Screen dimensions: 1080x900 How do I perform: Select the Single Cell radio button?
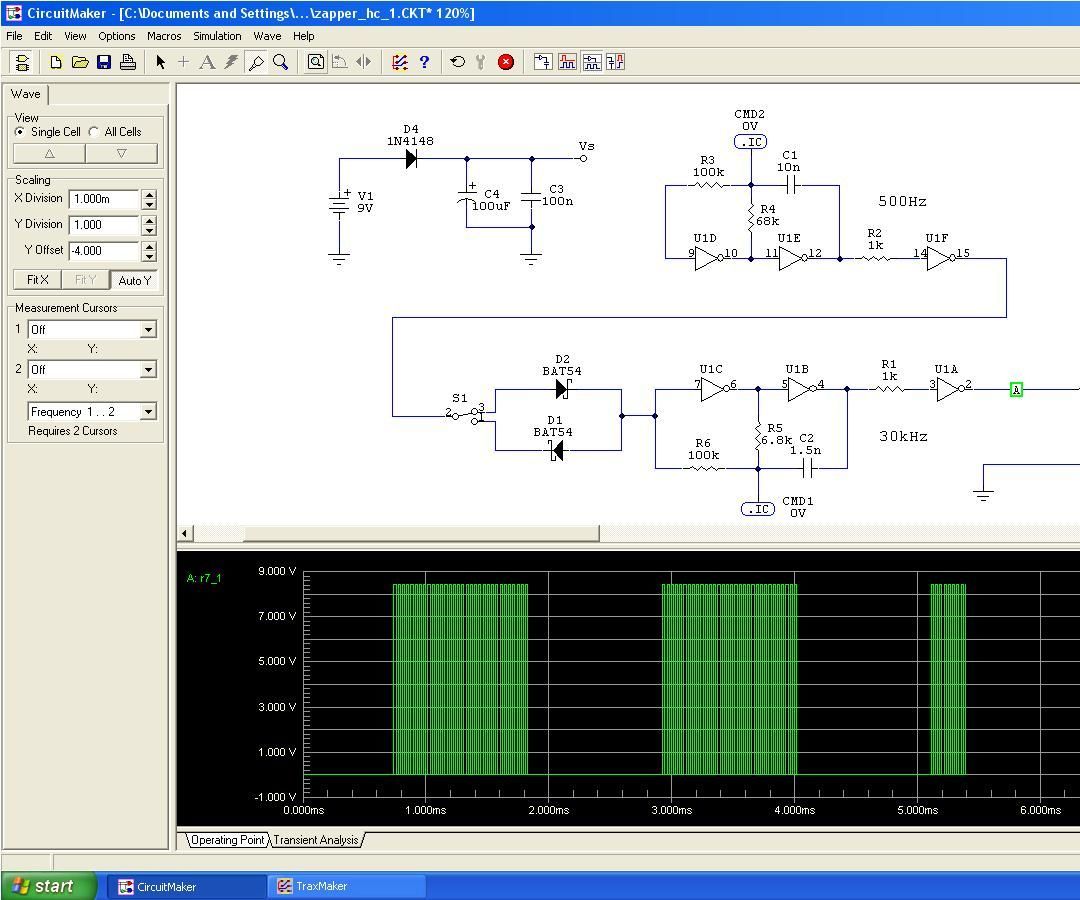[20, 132]
